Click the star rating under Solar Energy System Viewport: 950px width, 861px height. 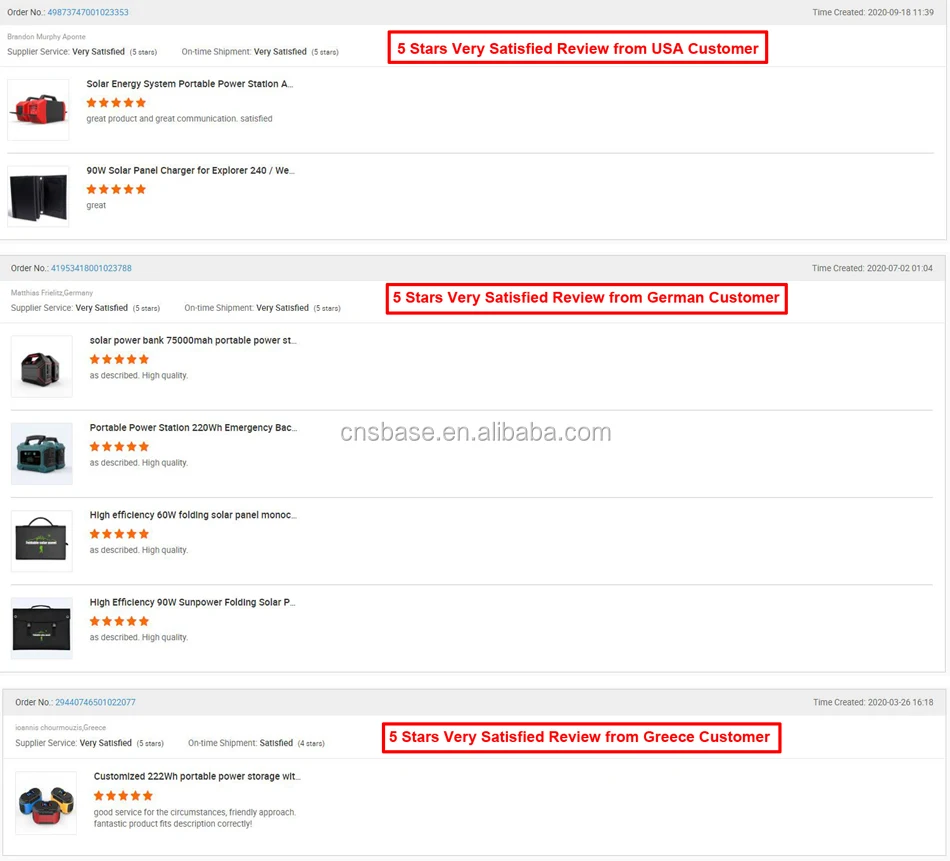116,102
